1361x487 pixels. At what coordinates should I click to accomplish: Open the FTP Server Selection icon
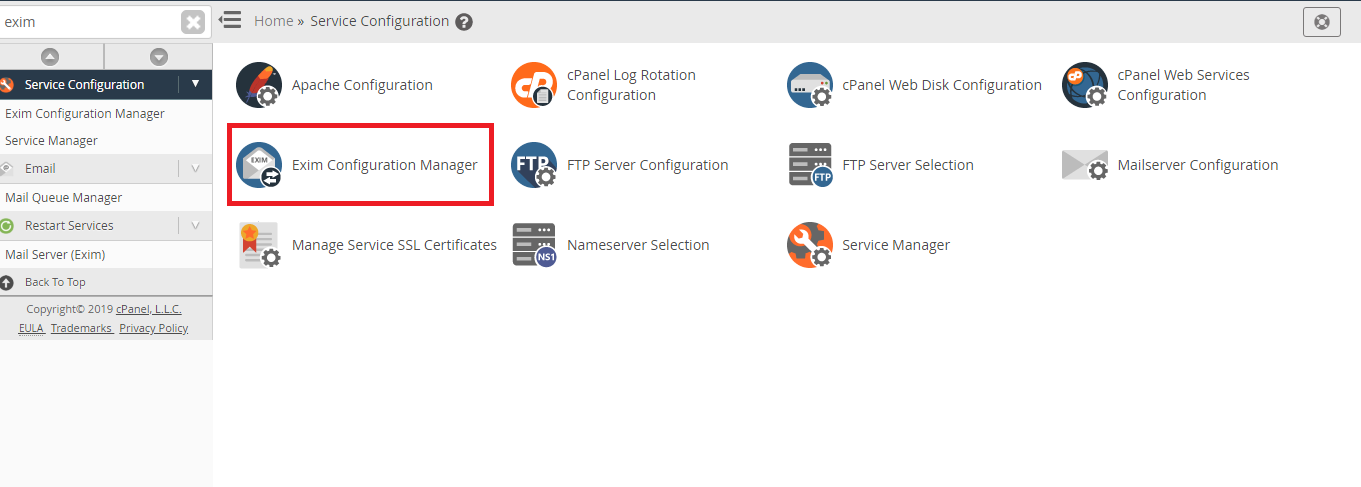[x=810, y=165]
